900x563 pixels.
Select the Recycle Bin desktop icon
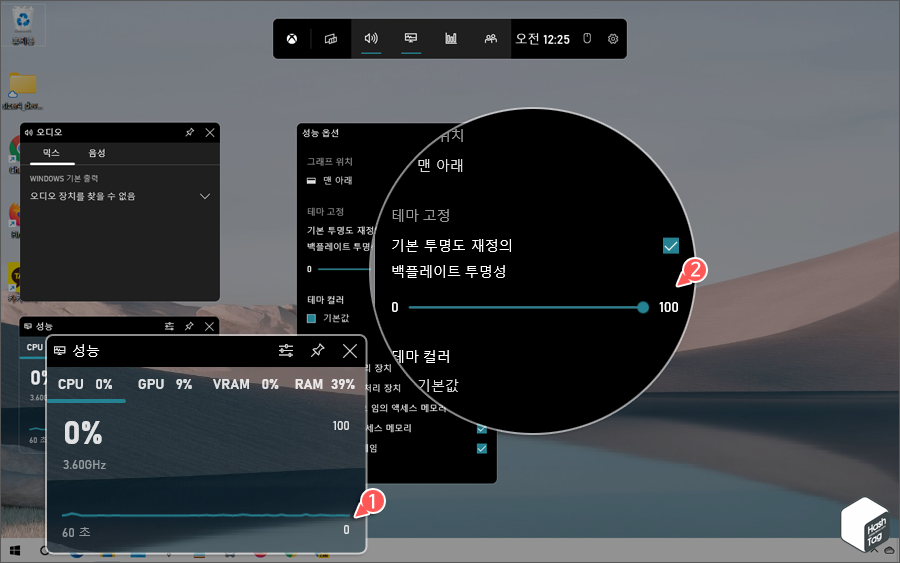[x=23, y=26]
